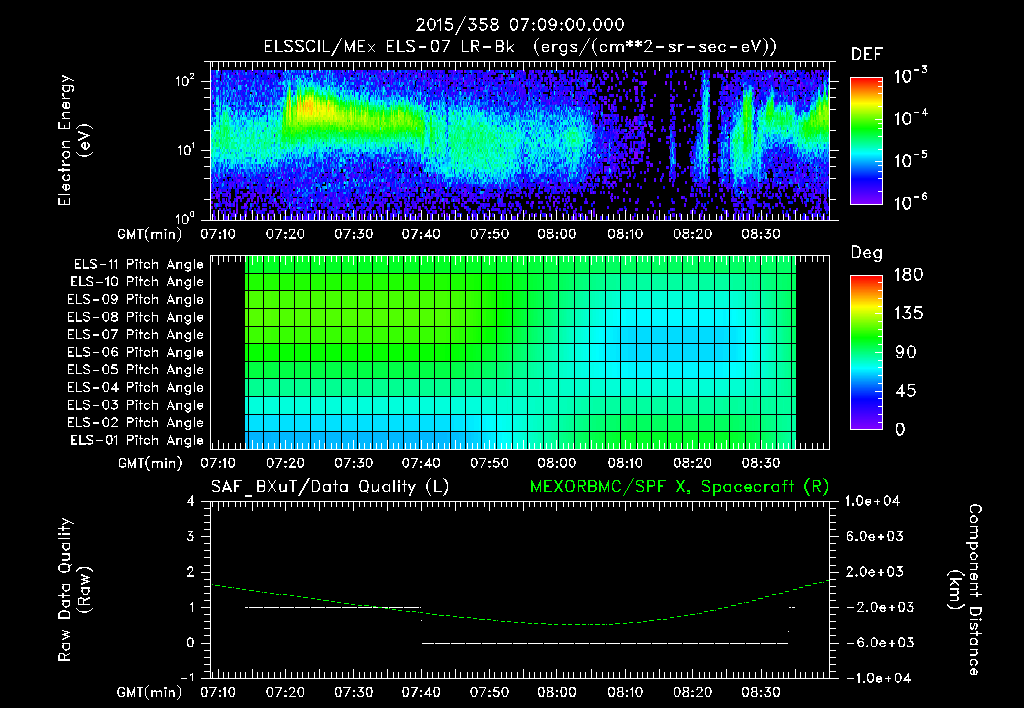This screenshot has width=1024, height=708.
Task: Click the SAF_BXuT/Data Quality (L) legend
Action: tap(330, 487)
